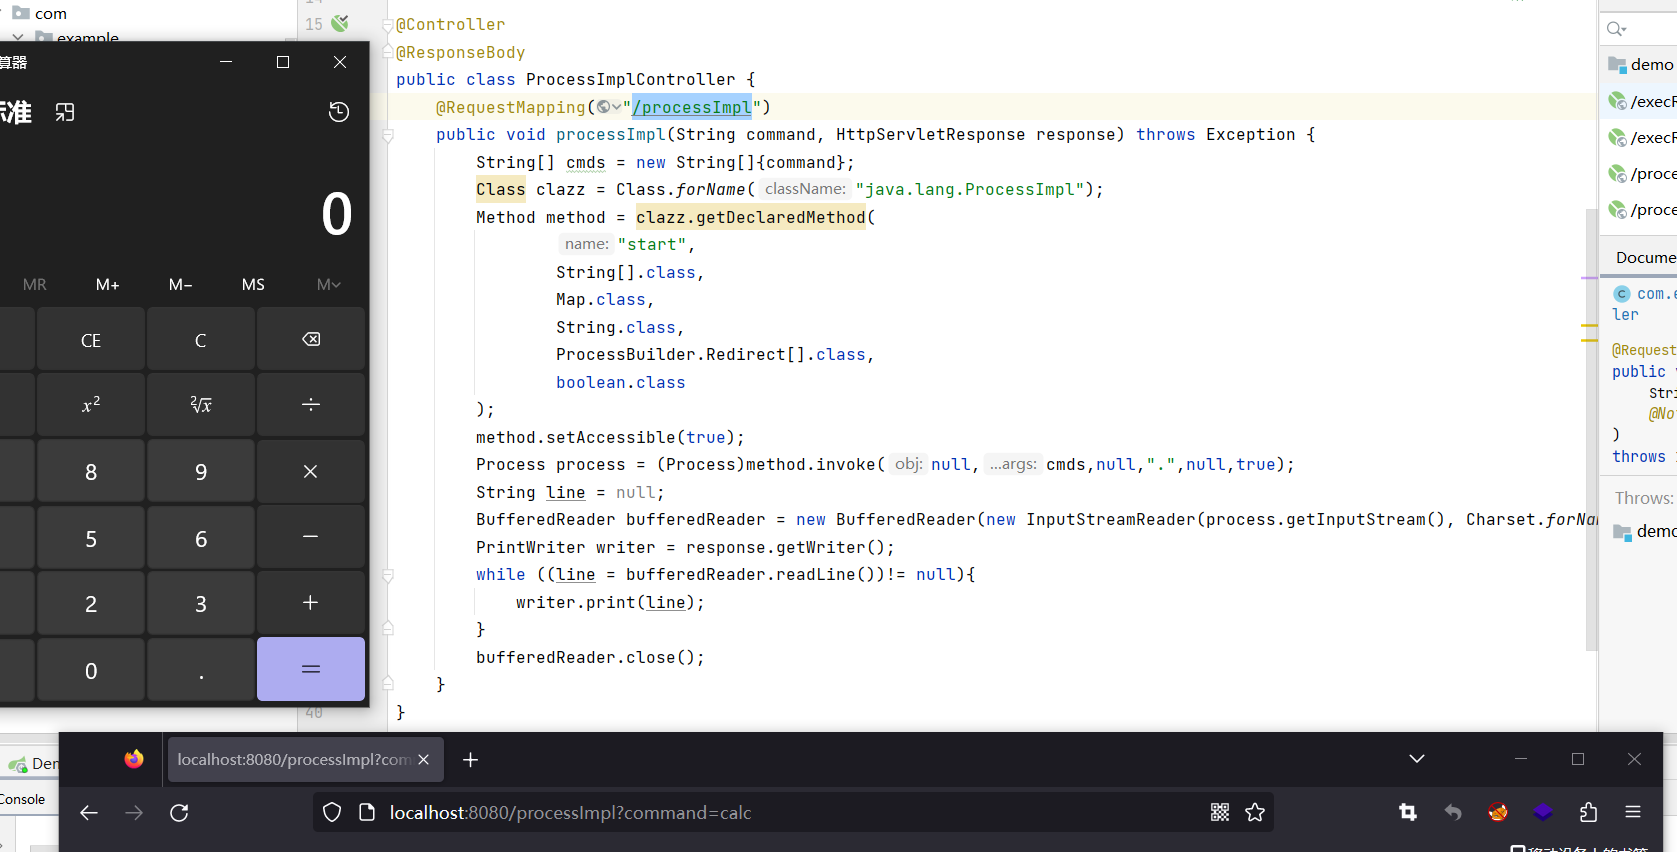Click the MS memory store button
Image resolution: width=1677 pixels, height=852 pixels.
pos(254,285)
